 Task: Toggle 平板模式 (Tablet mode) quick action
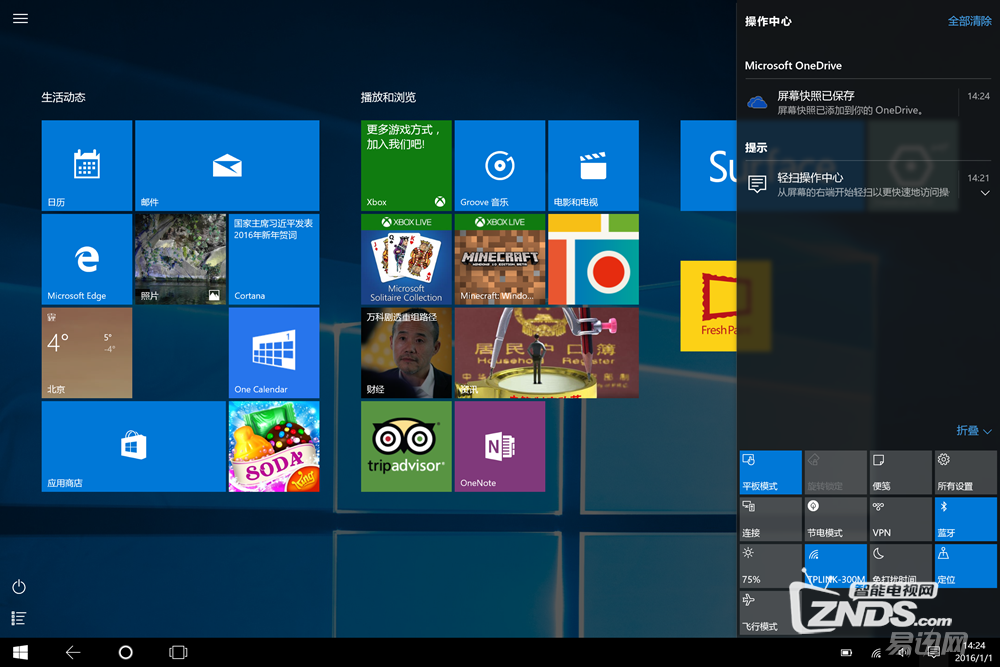click(770, 472)
